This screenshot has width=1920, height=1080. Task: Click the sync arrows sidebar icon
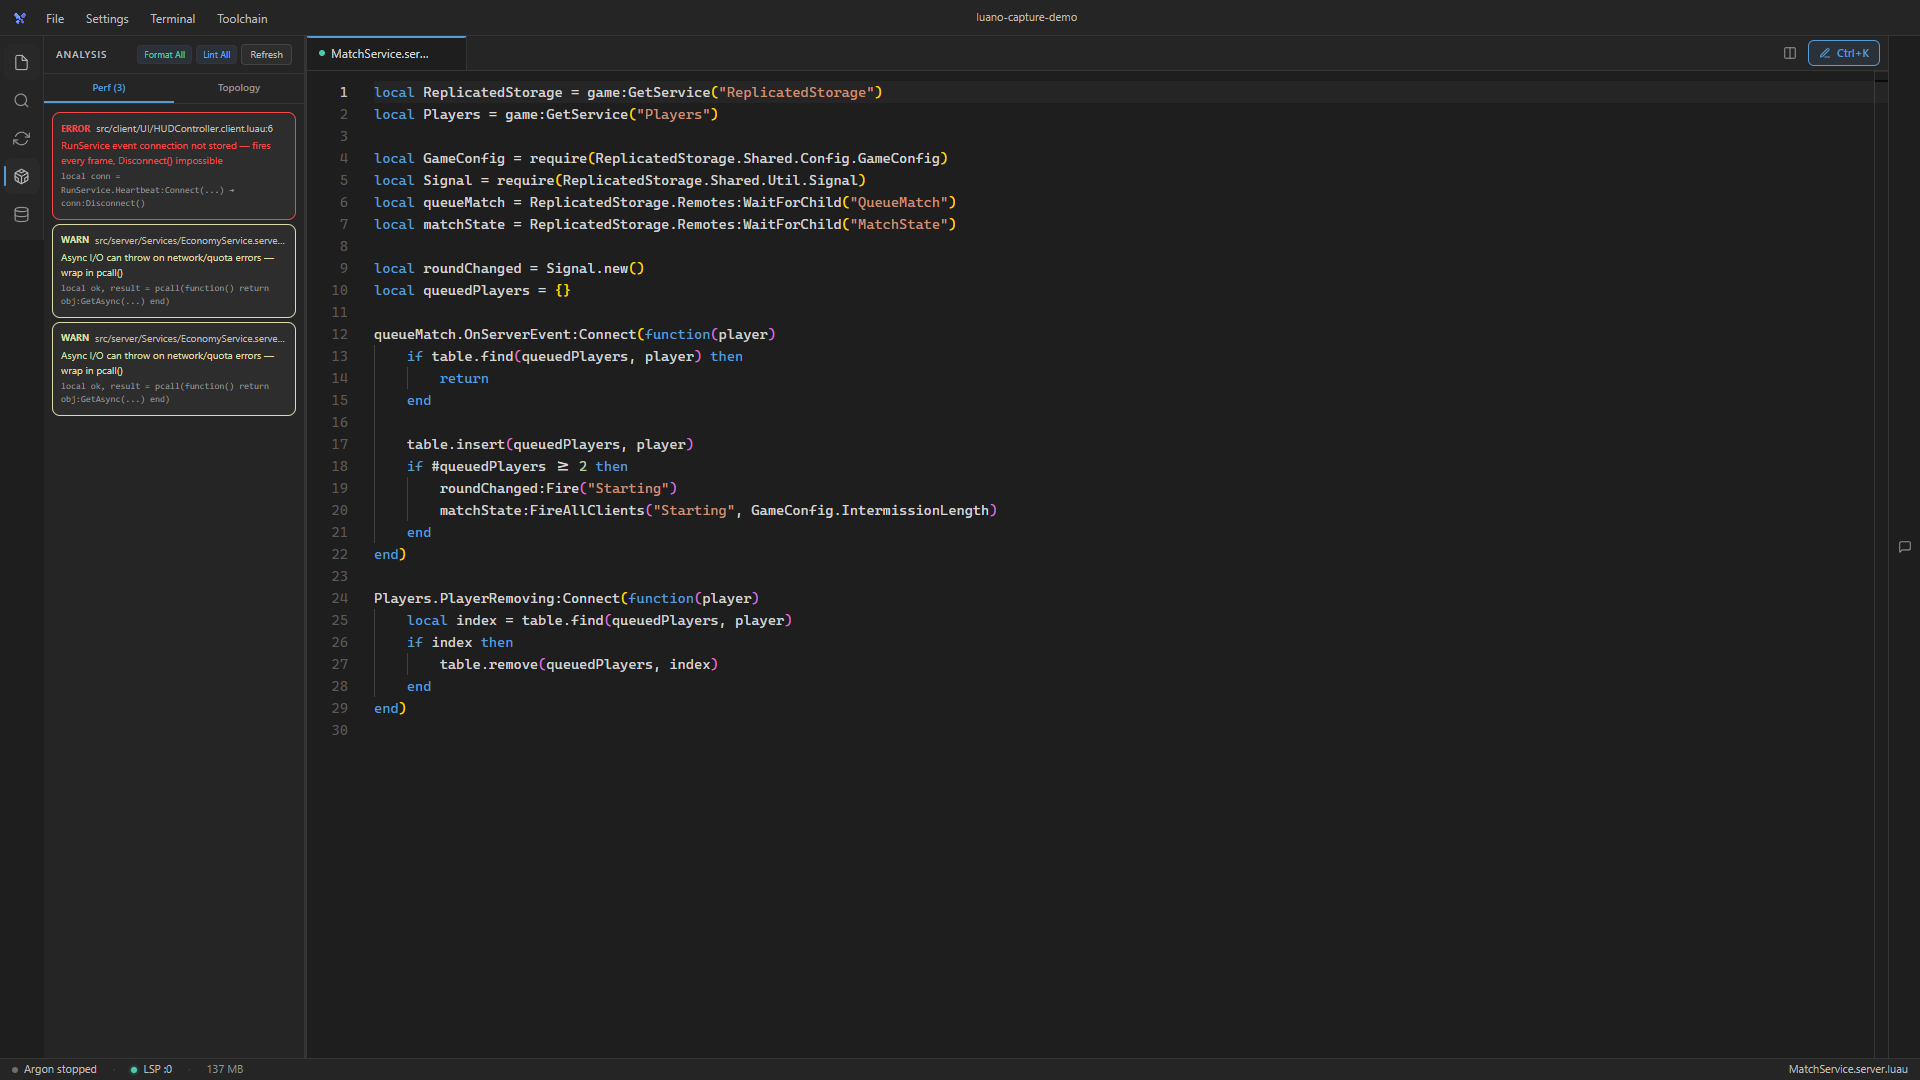pos(21,139)
